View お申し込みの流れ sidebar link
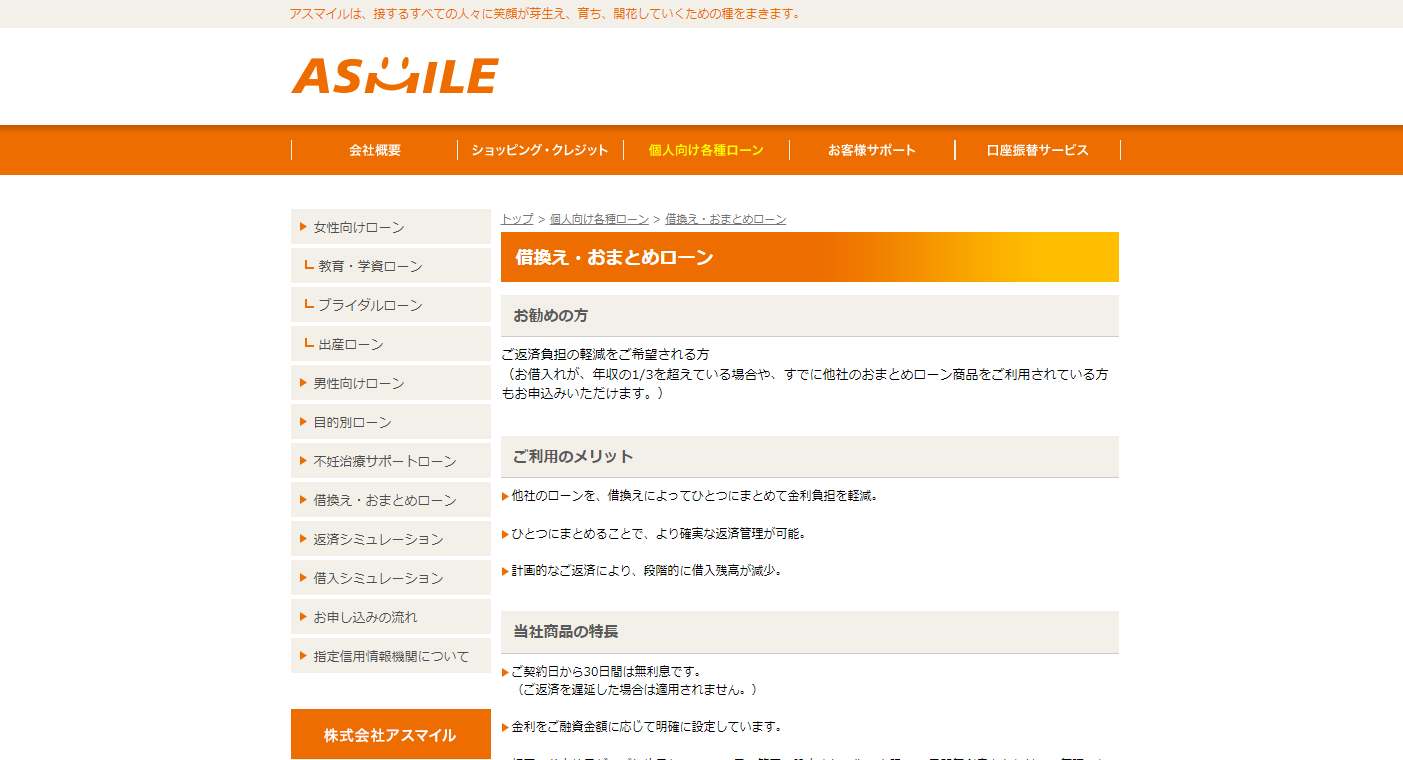The image size is (1403, 760). [391, 617]
